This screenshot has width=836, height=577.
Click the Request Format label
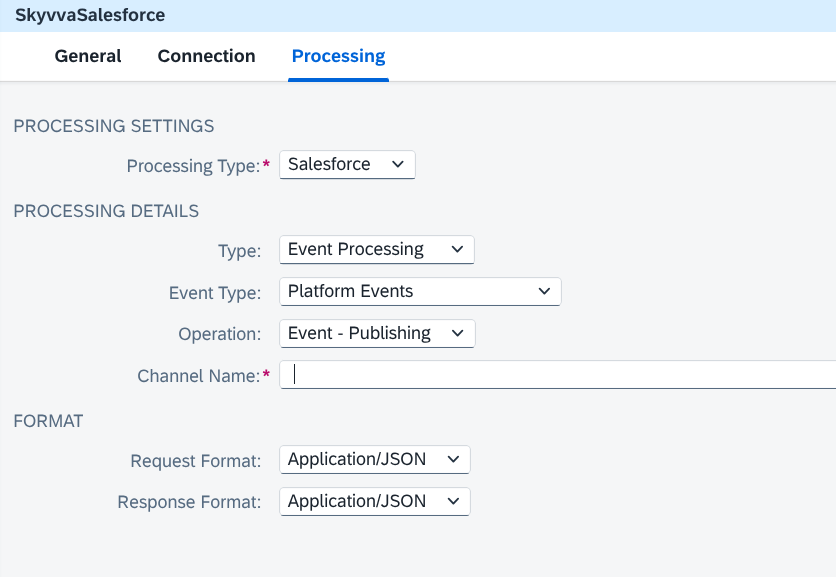pyautogui.click(x=196, y=461)
